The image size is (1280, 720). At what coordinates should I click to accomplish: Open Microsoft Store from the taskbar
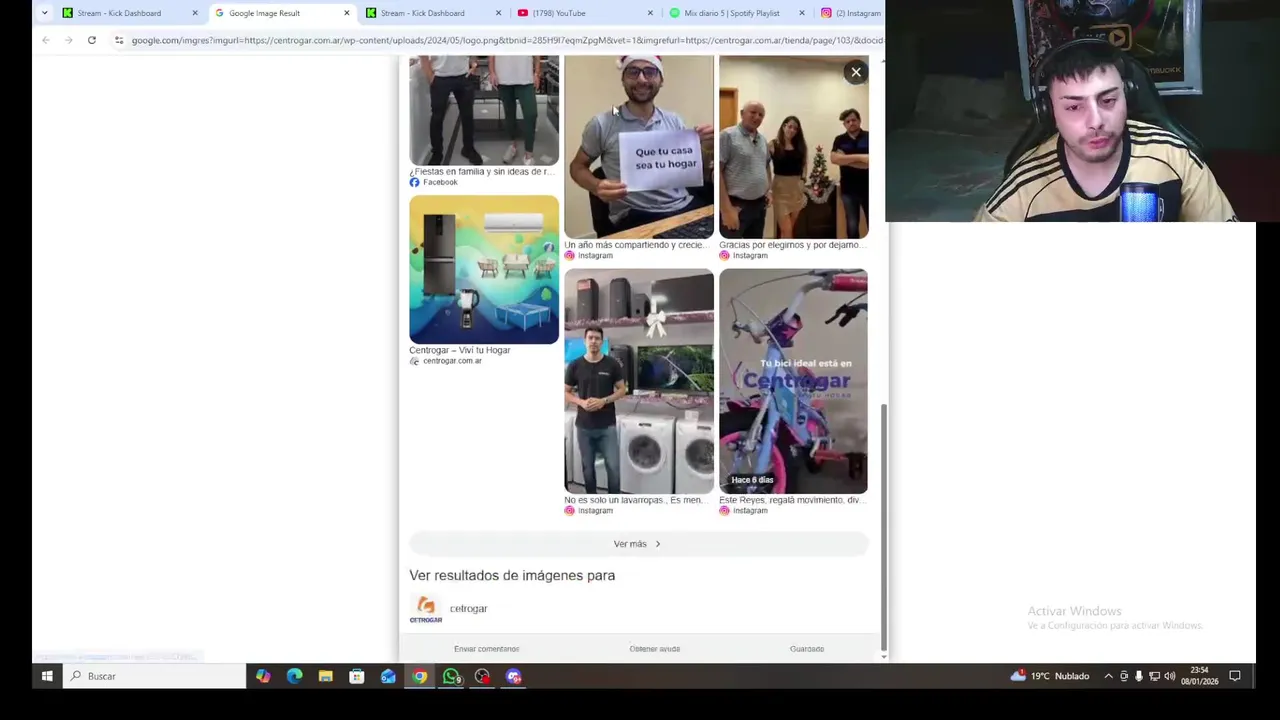pyautogui.click(x=356, y=676)
